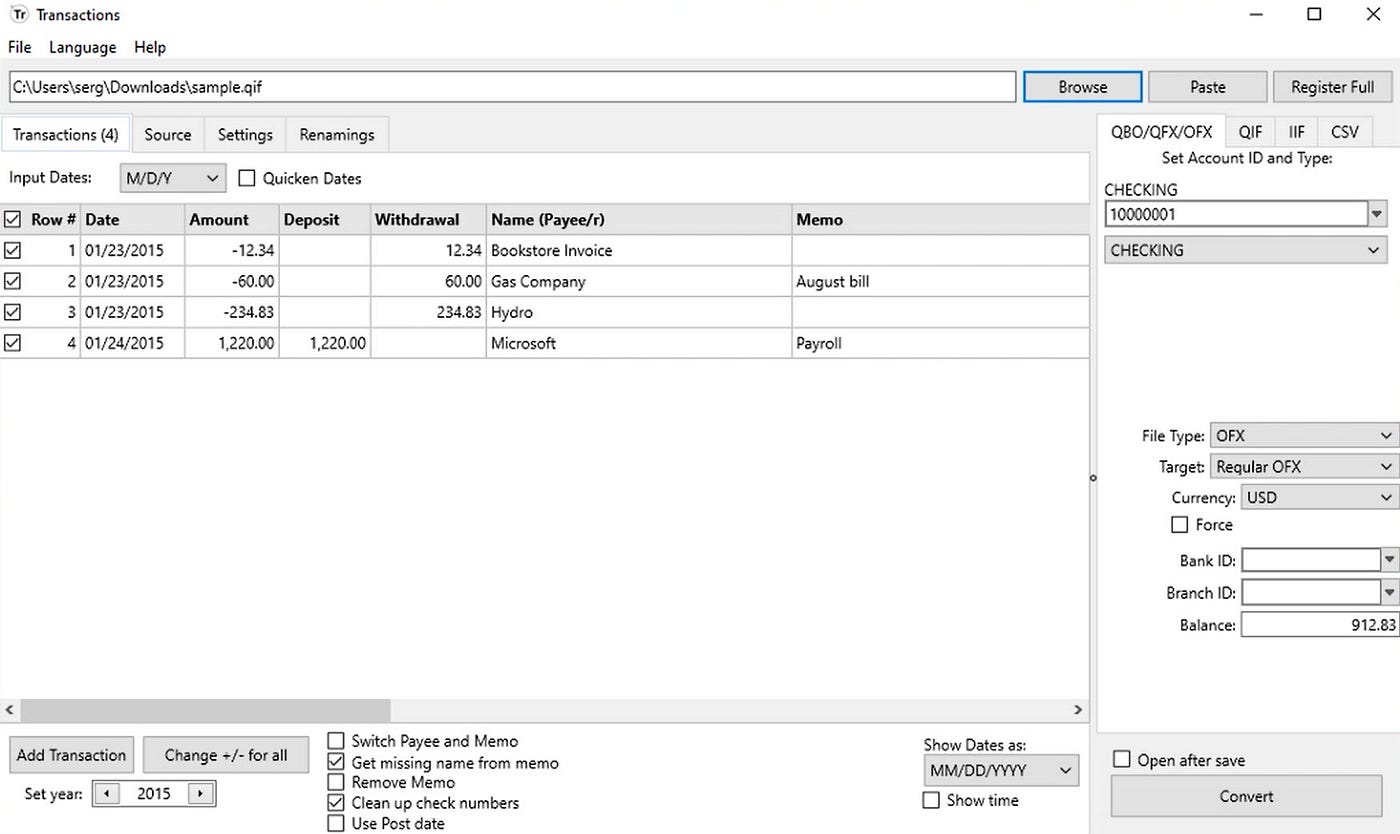Open the account ID 10000001 dropdown arrow

(1378, 213)
